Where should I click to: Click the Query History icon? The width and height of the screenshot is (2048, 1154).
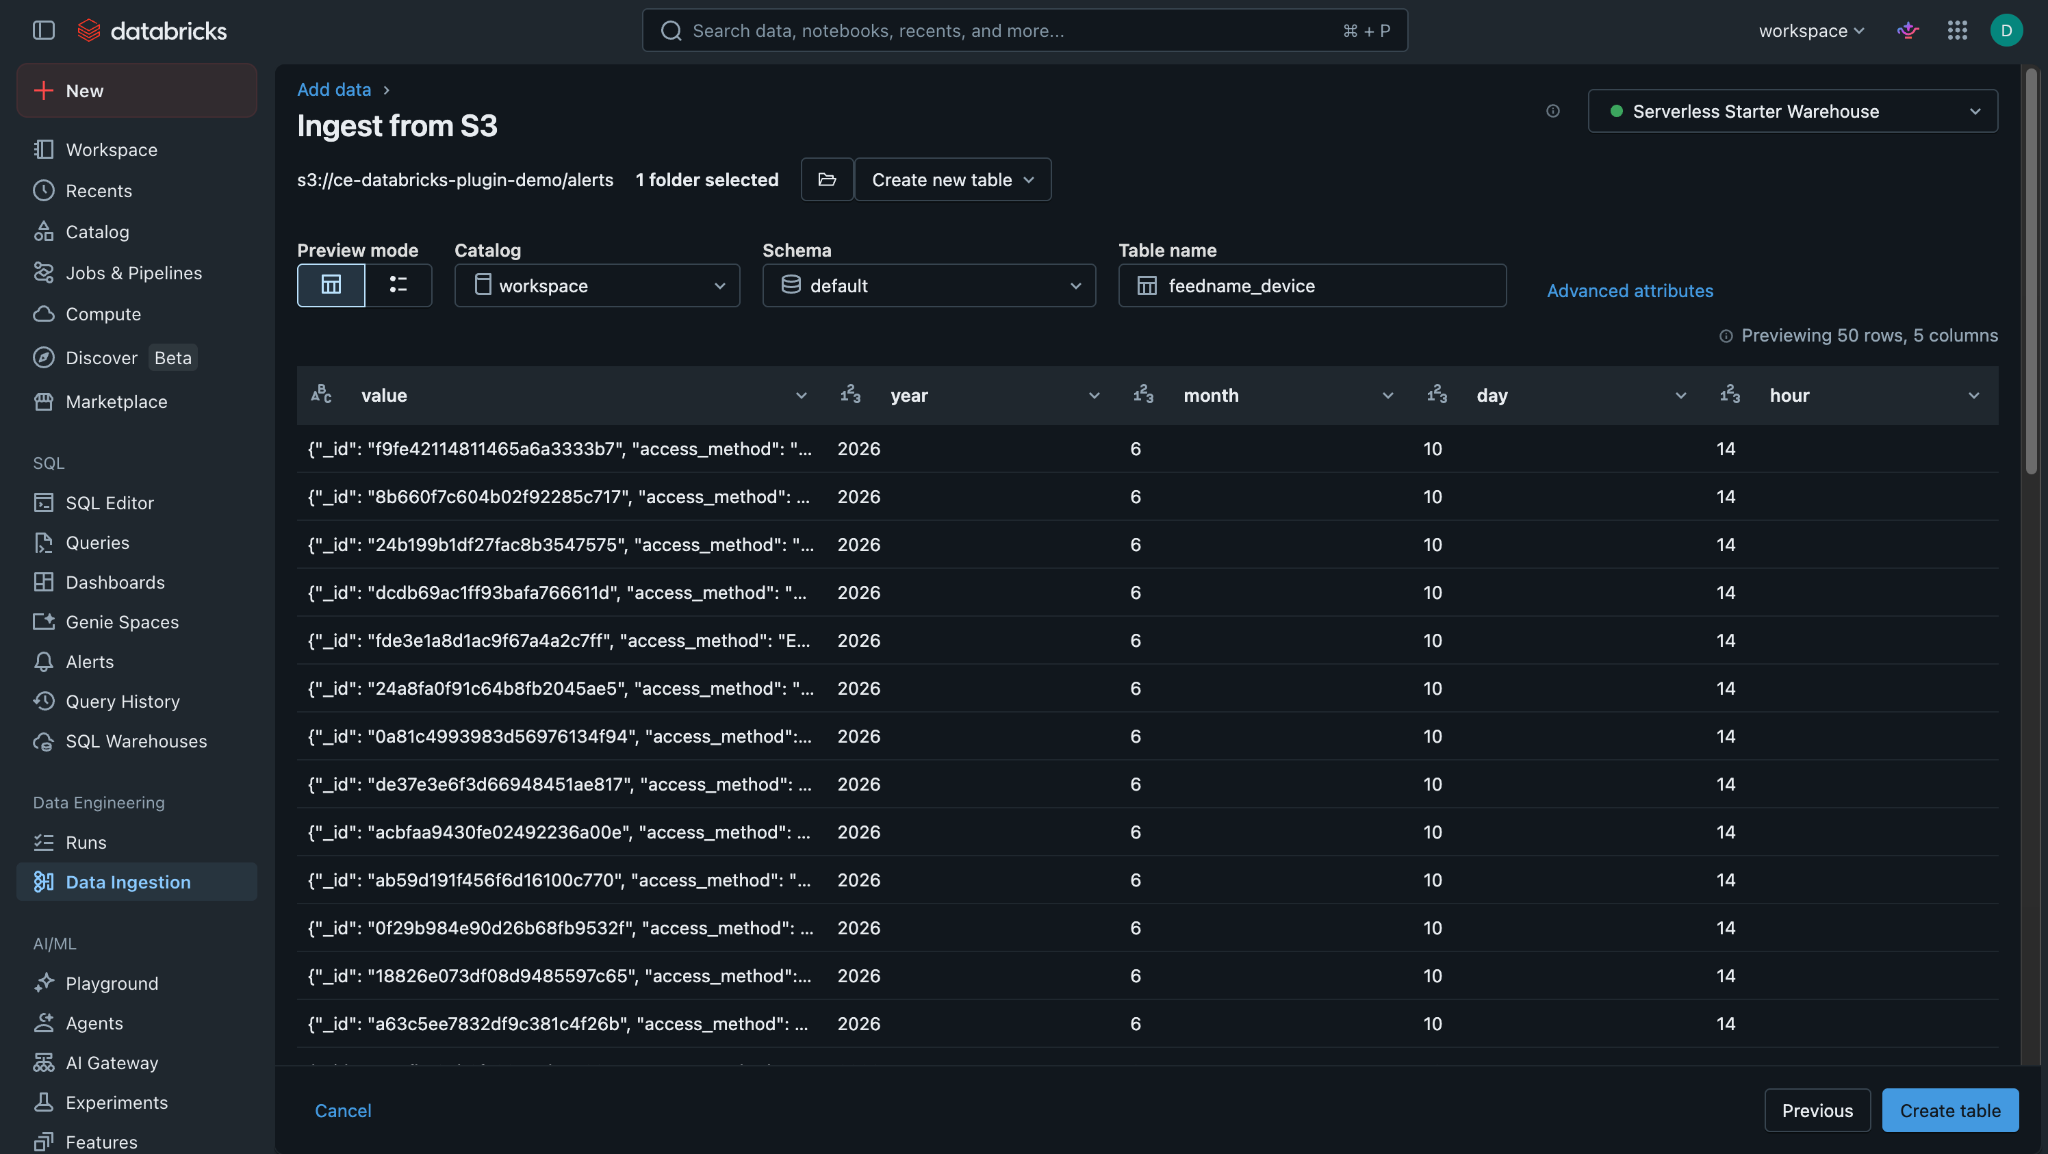44,701
